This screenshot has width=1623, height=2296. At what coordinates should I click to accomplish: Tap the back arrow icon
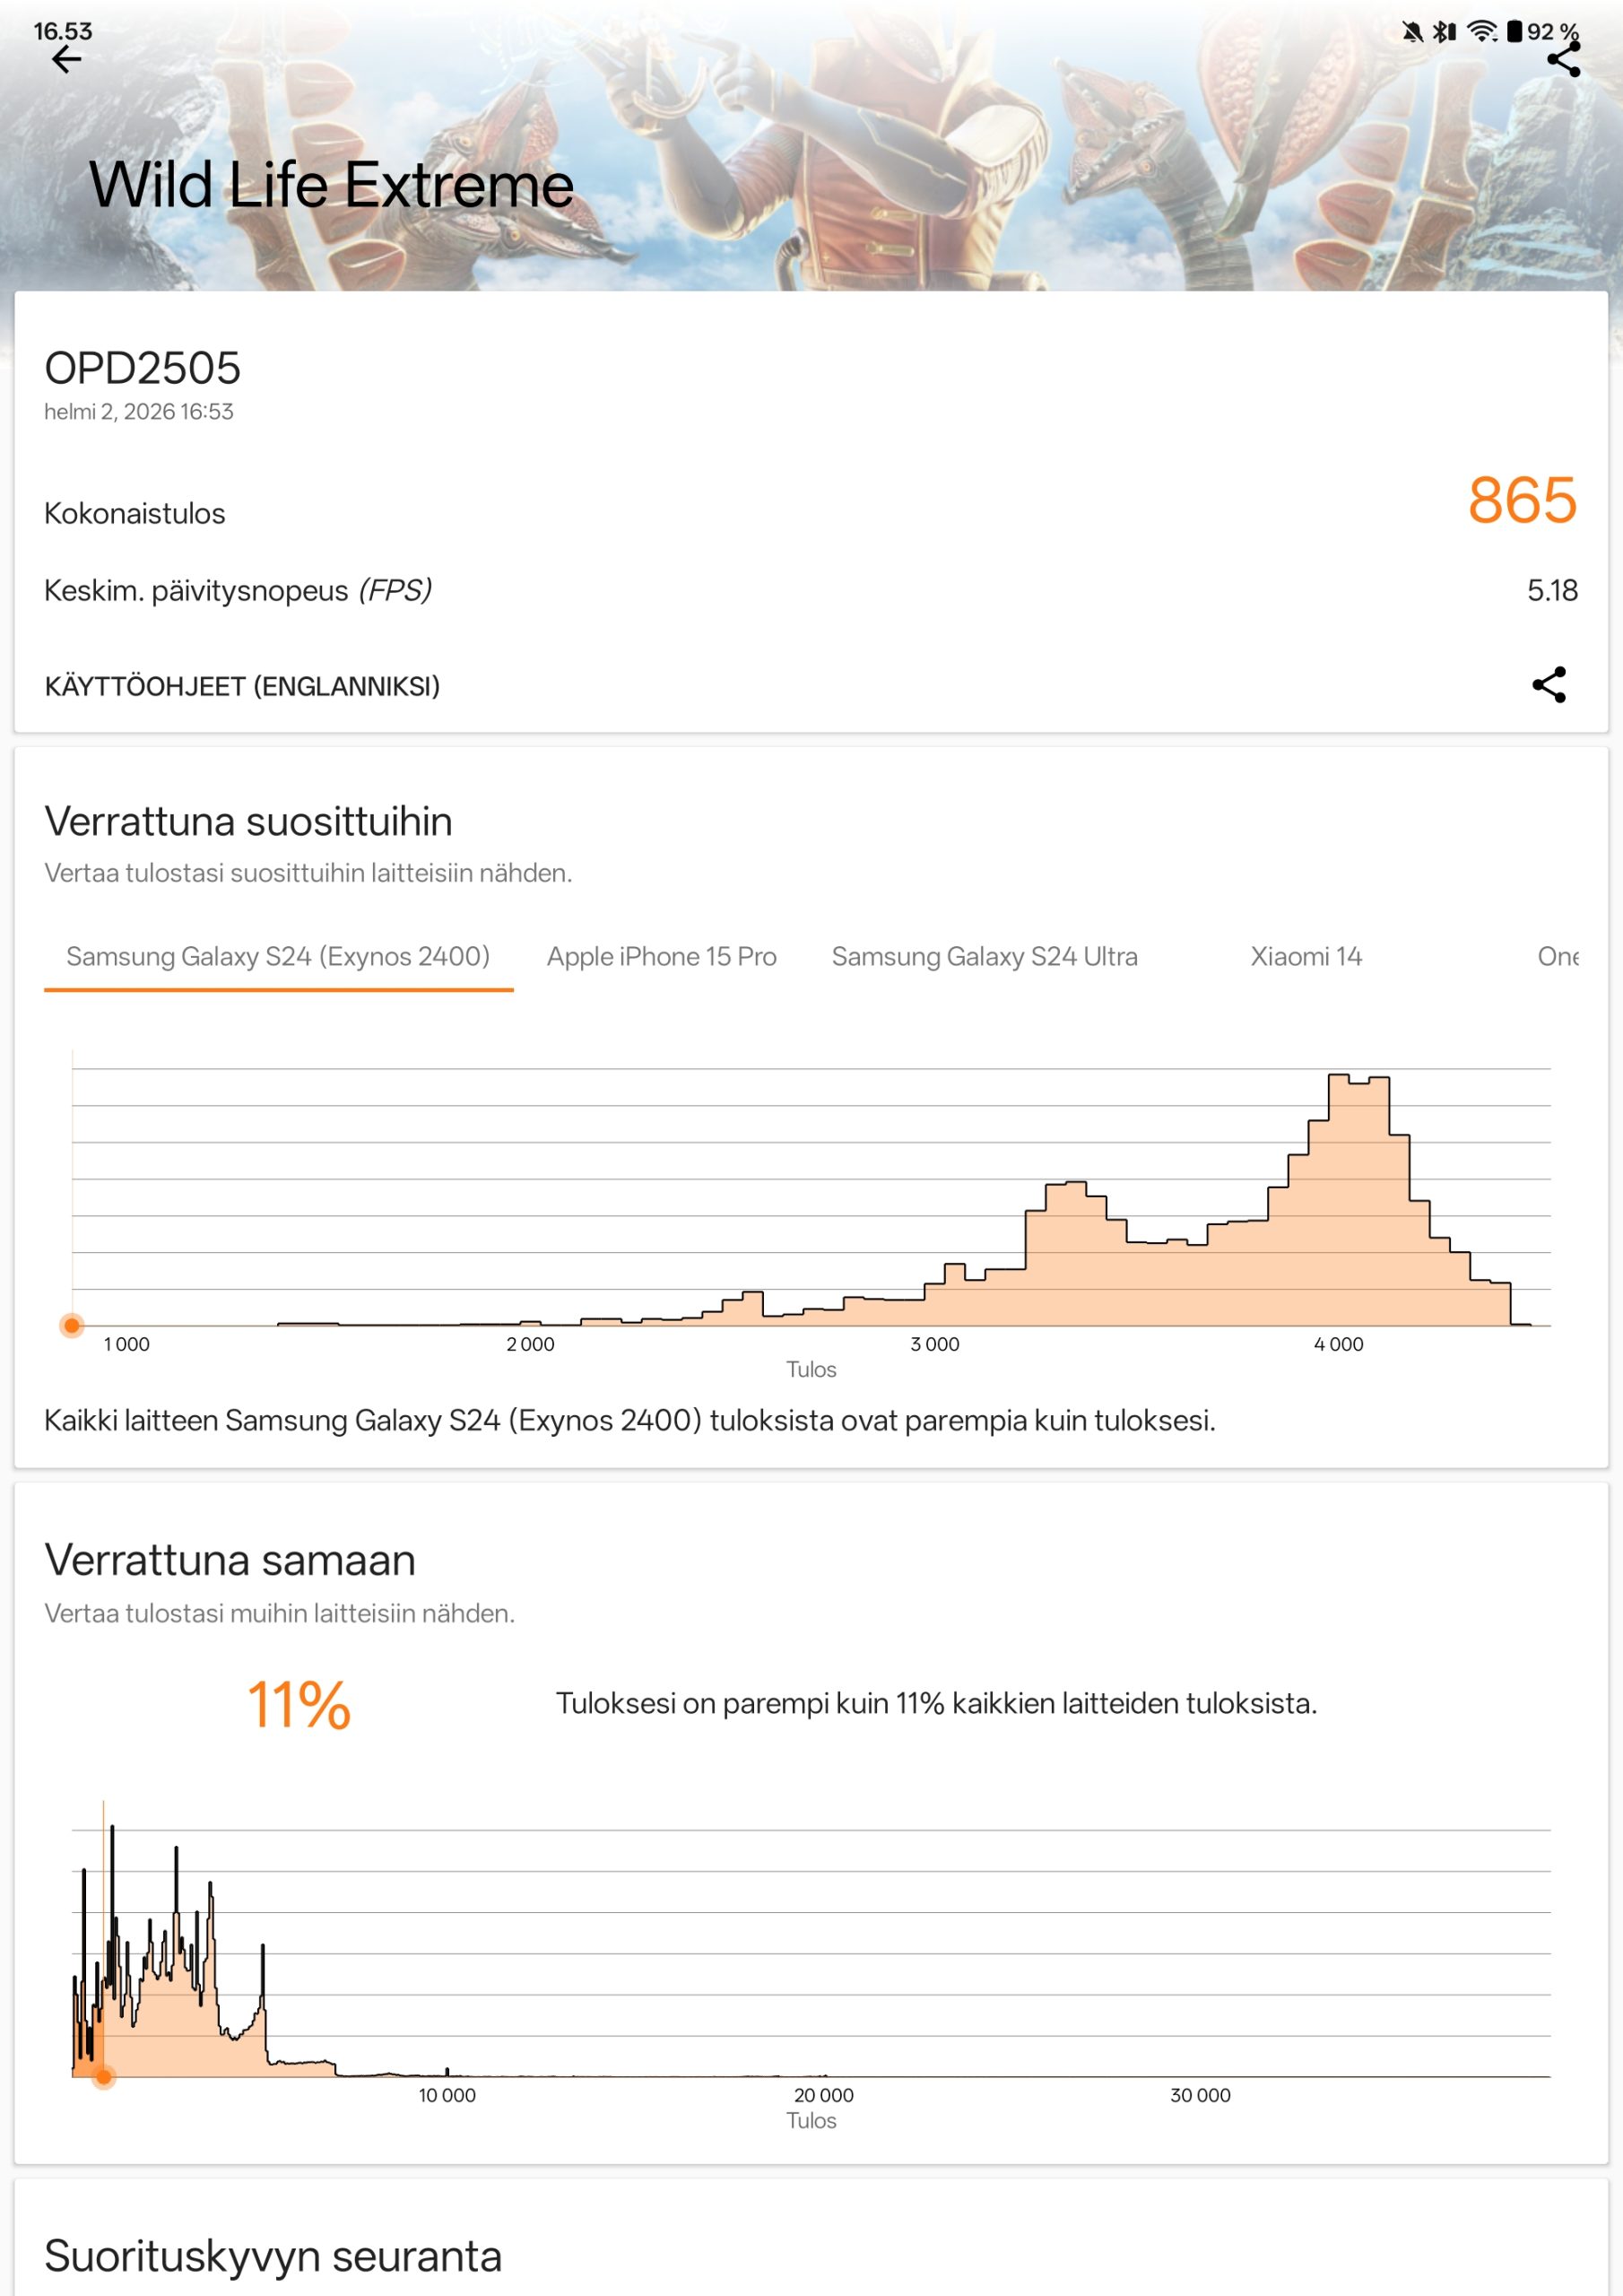click(x=66, y=60)
